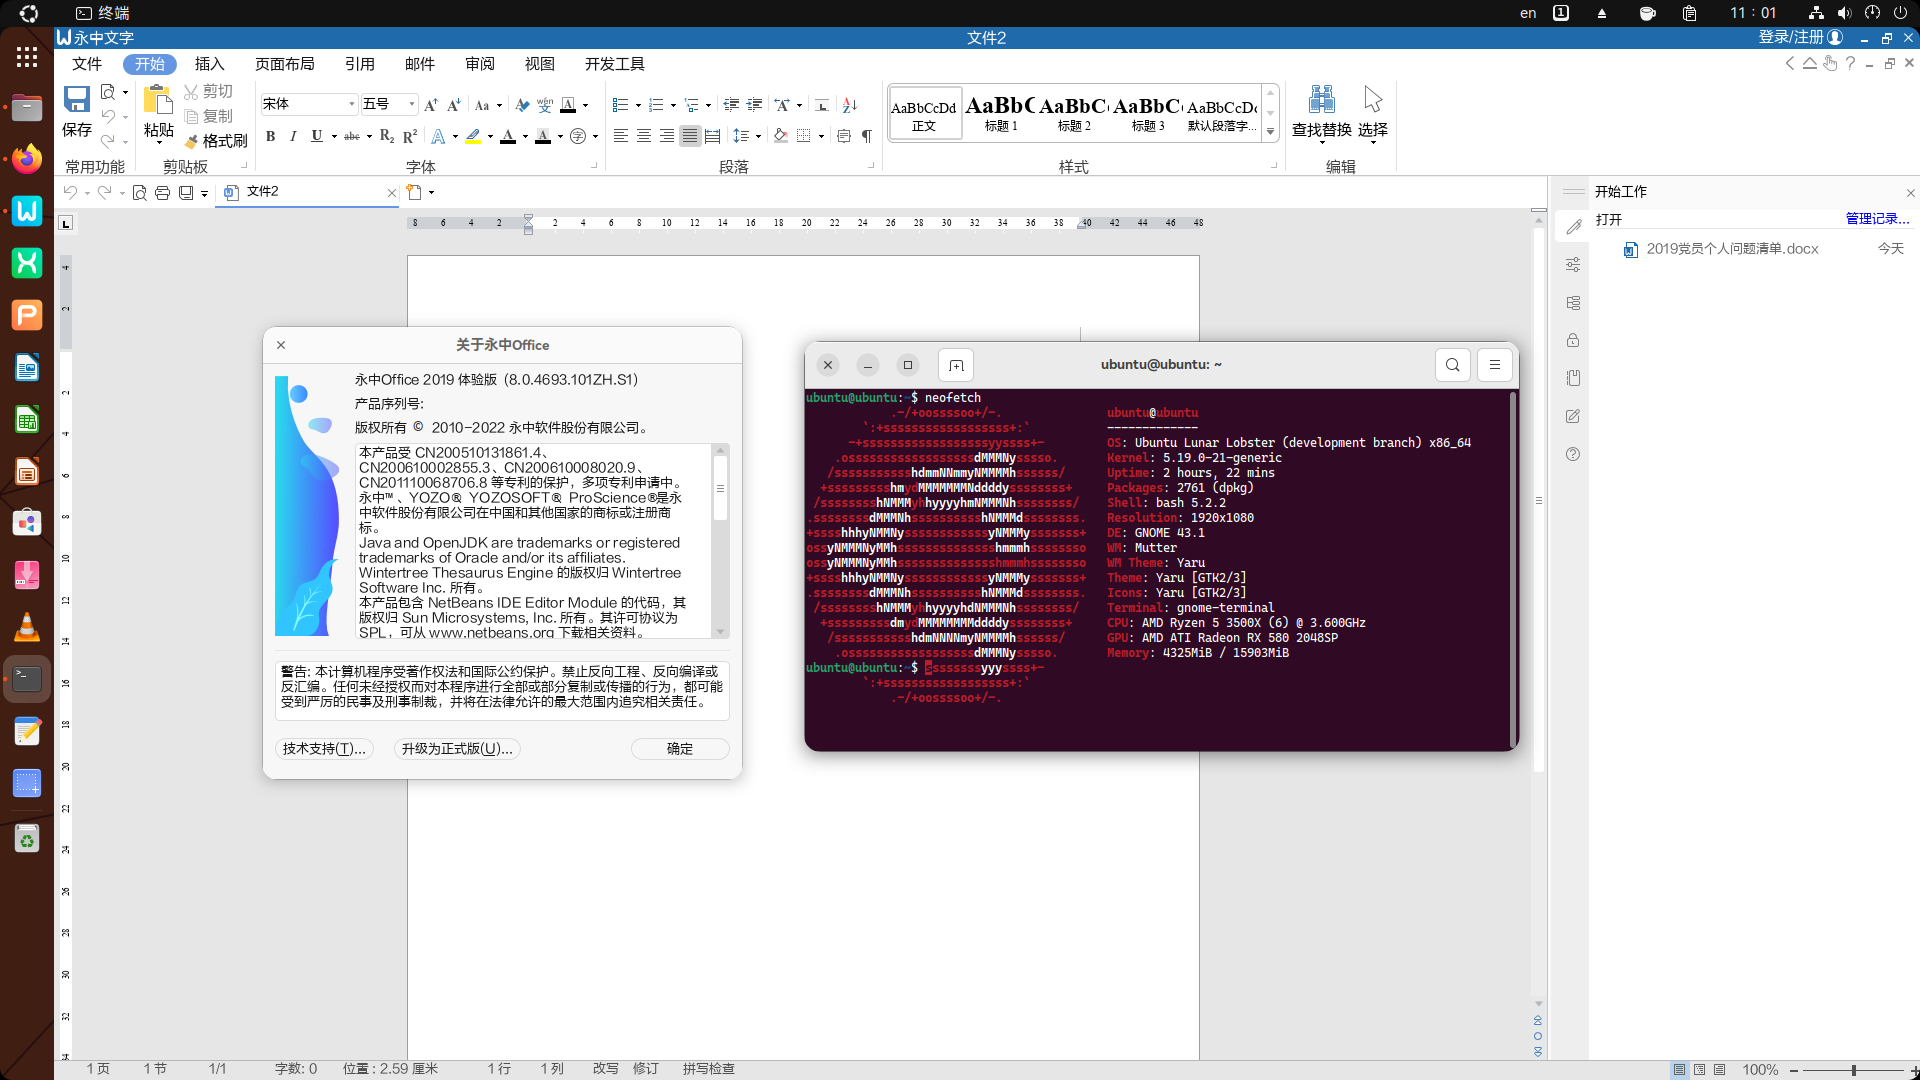Select the 标题 1 style thumbnail
The height and width of the screenshot is (1080, 1920).
(1000, 112)
